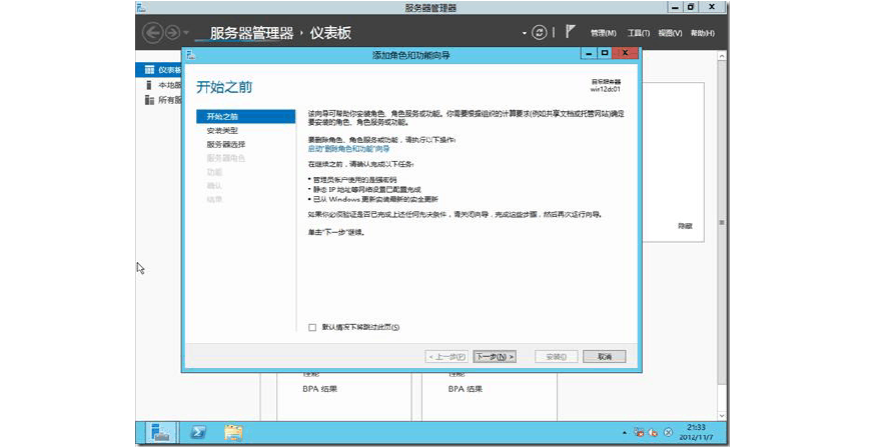Viewport: 893px width, 447px height.
Task: Click the back navigation arrow in Server Manager
Action: 153,33
